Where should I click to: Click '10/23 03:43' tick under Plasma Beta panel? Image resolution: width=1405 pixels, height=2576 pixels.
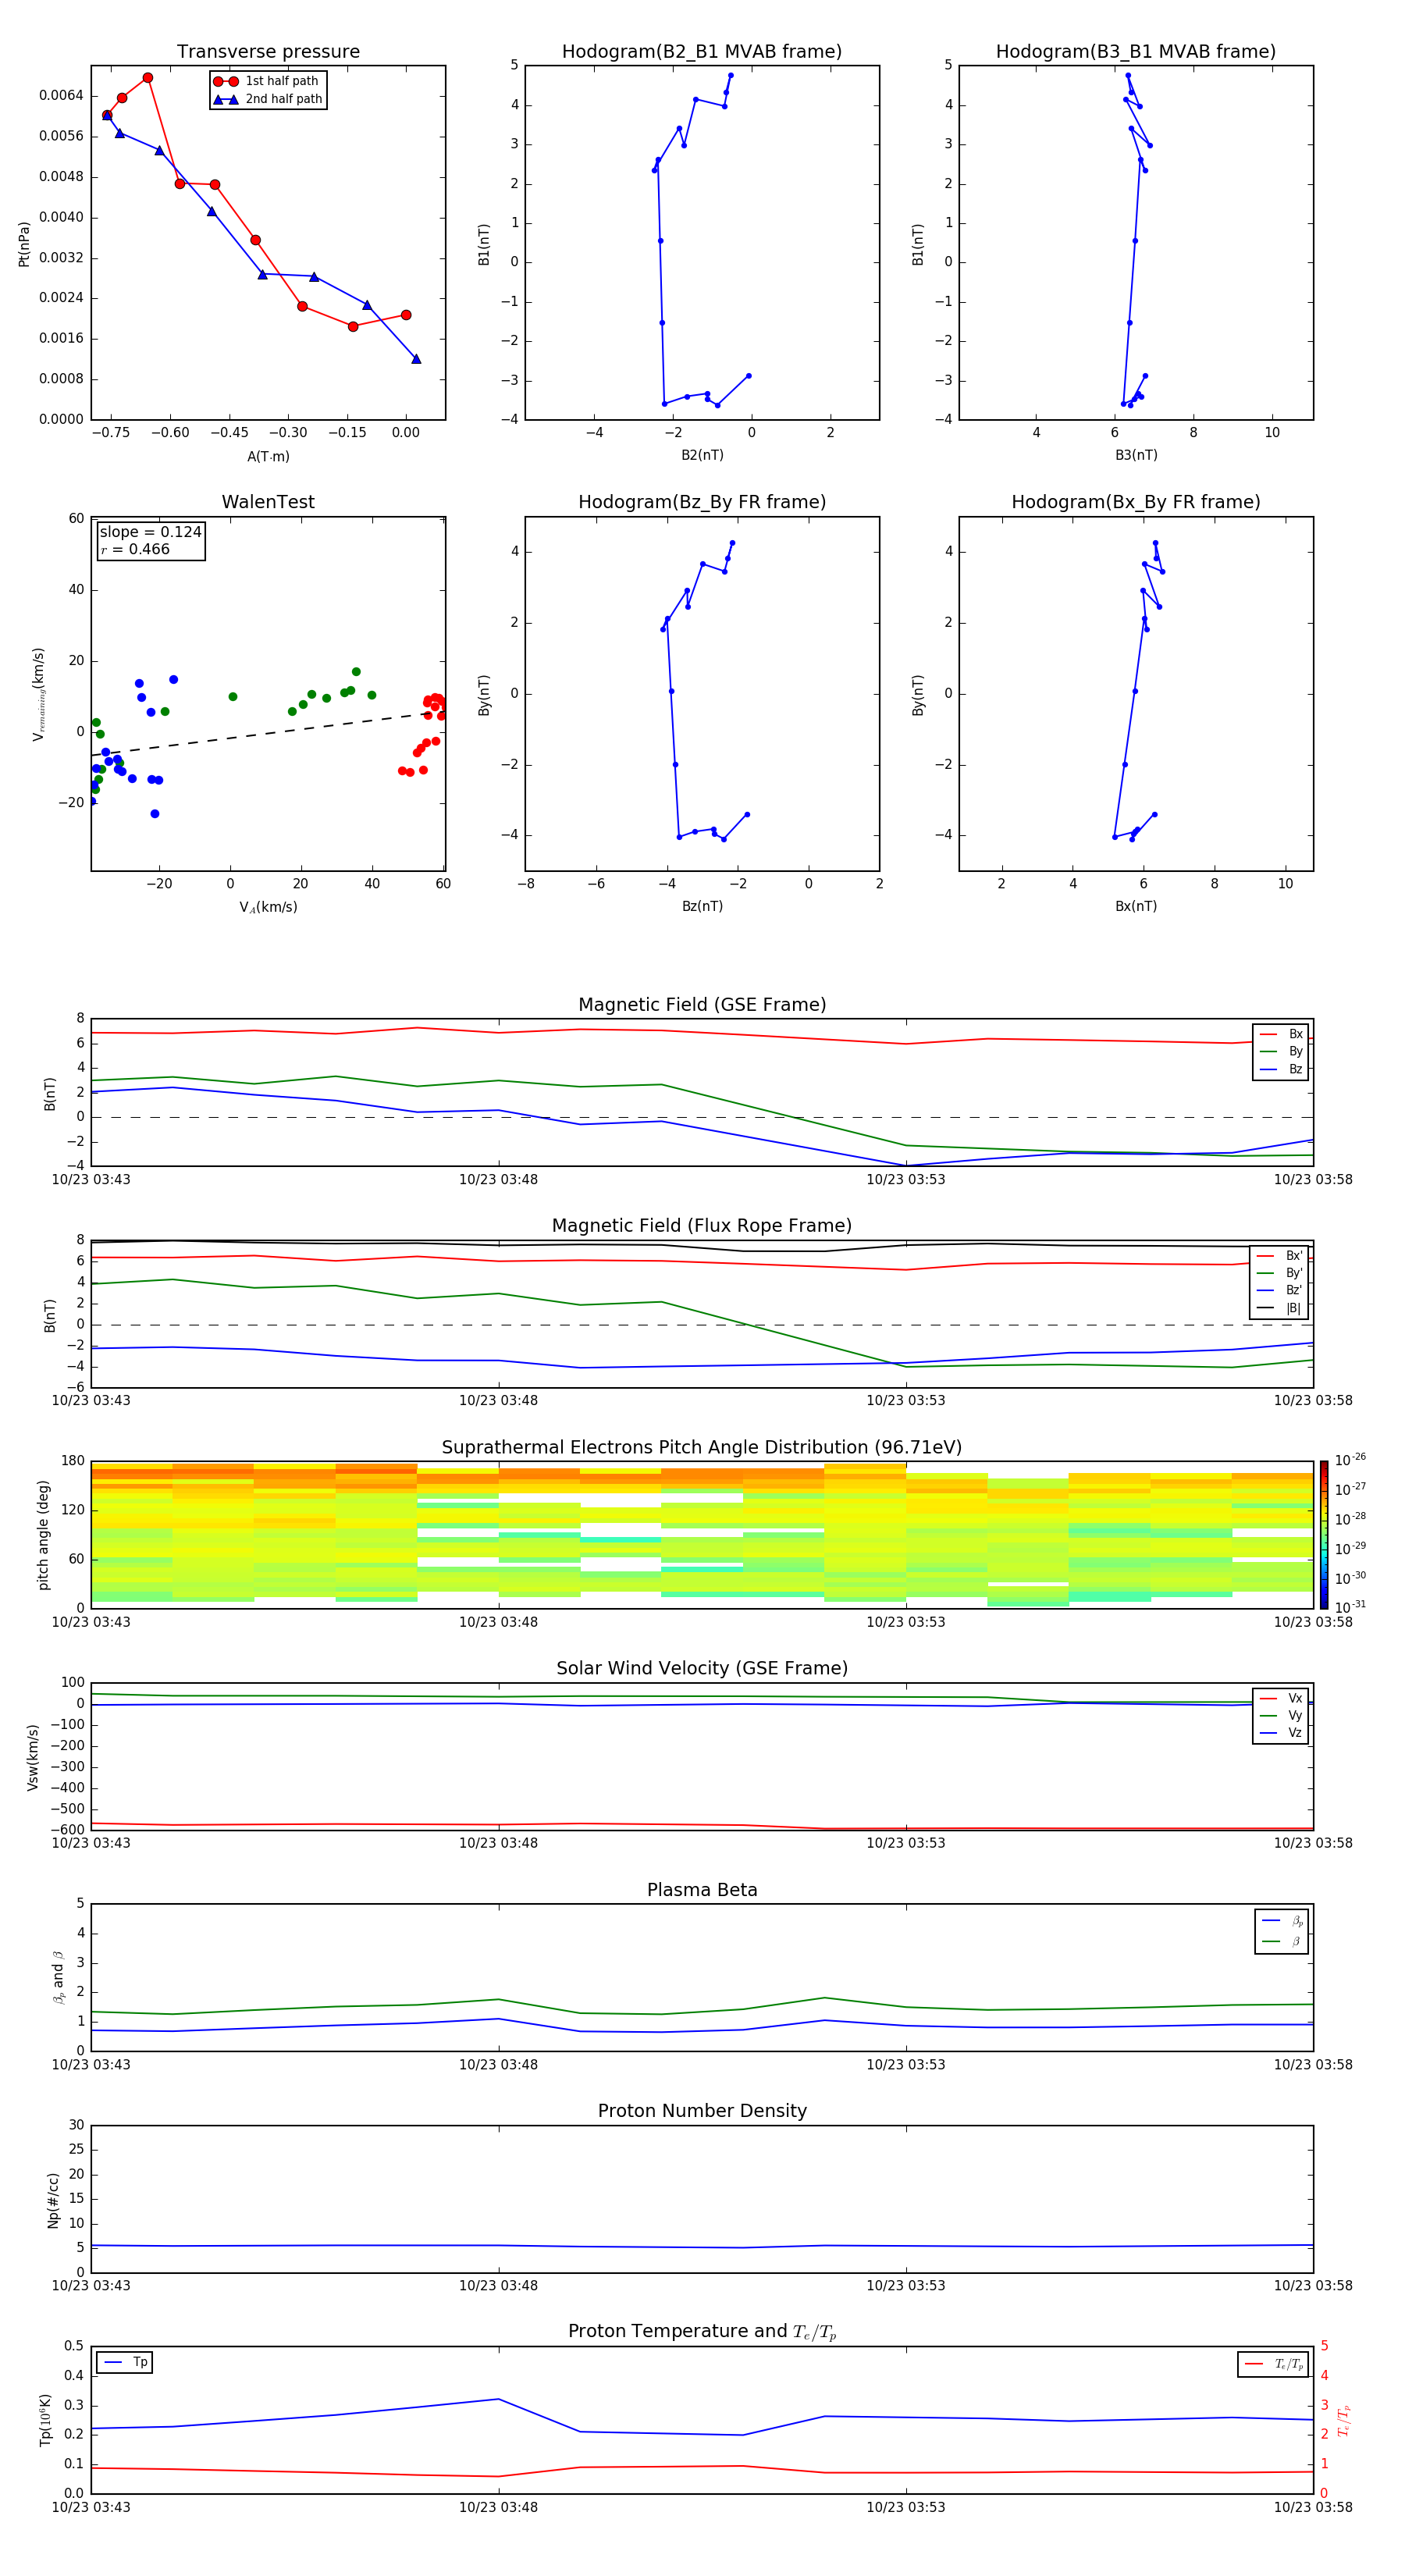pyautogui.click(x=91, y=2064)
